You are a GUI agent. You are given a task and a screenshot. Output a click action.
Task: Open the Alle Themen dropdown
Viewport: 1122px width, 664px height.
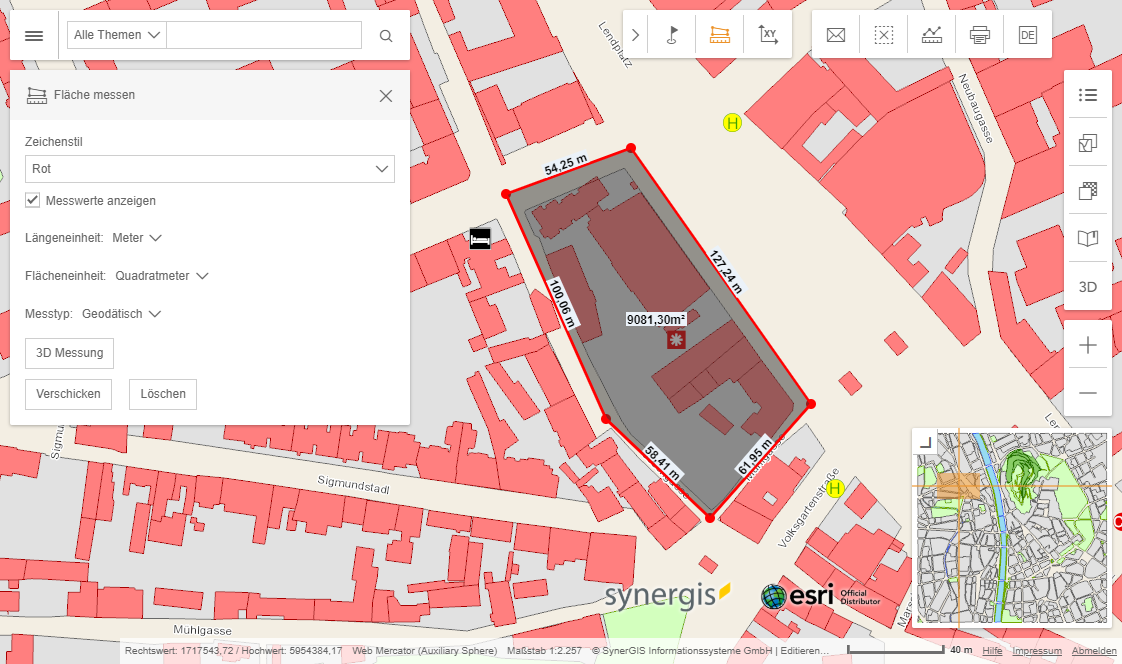(x=115, y=34)
